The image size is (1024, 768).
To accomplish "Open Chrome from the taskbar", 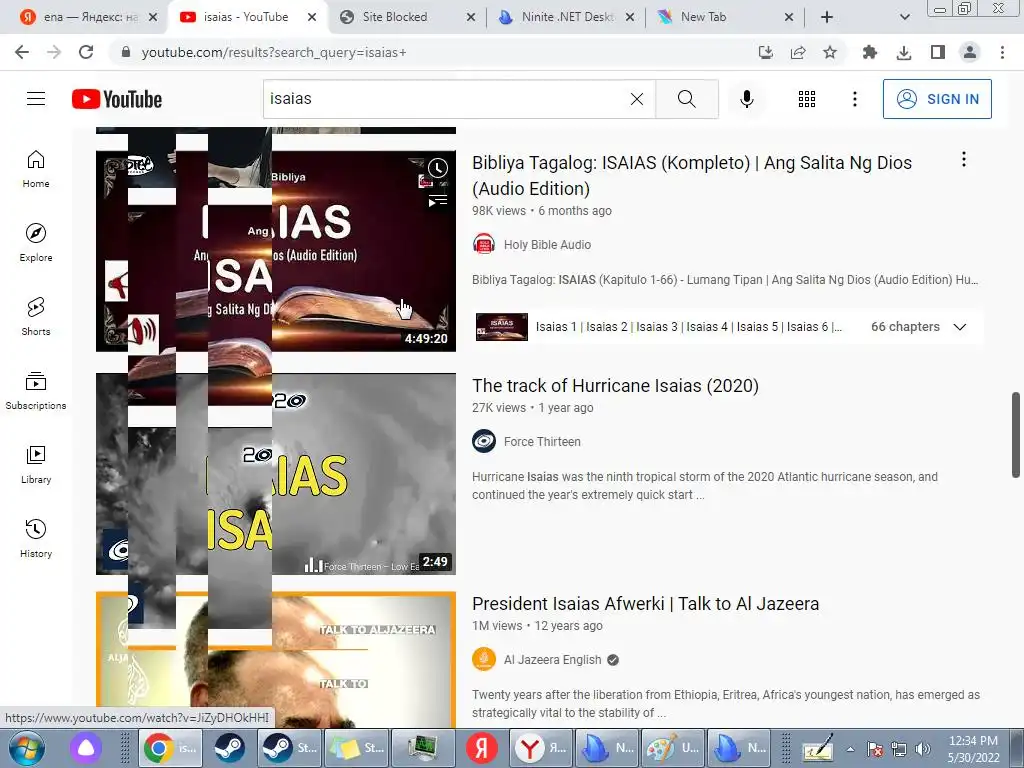I will pyautogui.click(x=170, y=748).
